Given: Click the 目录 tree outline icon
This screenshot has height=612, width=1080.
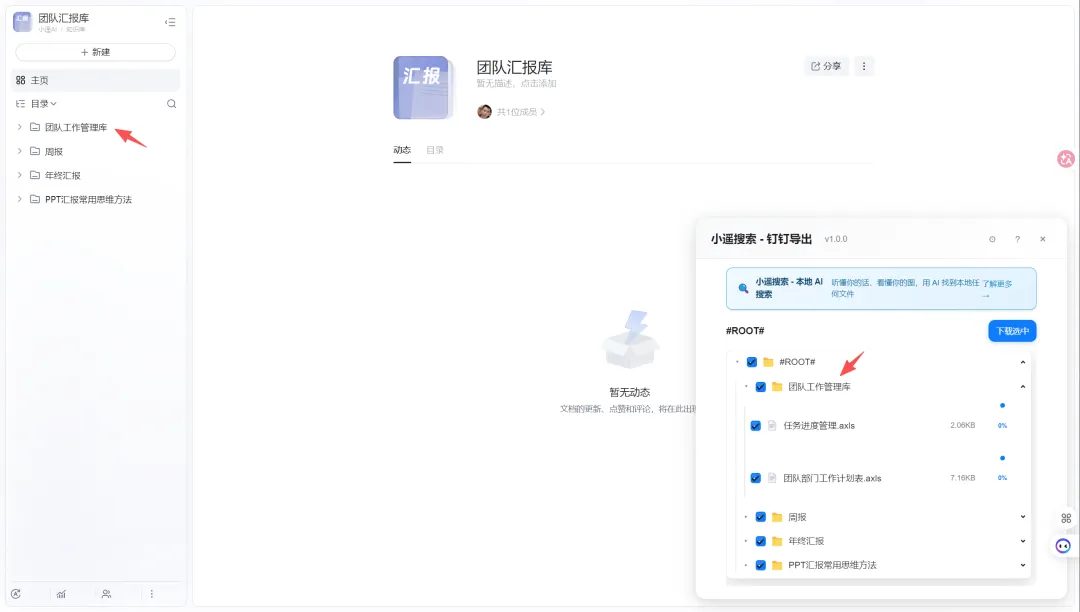Looking at the screenshot, I should point(21,104).
